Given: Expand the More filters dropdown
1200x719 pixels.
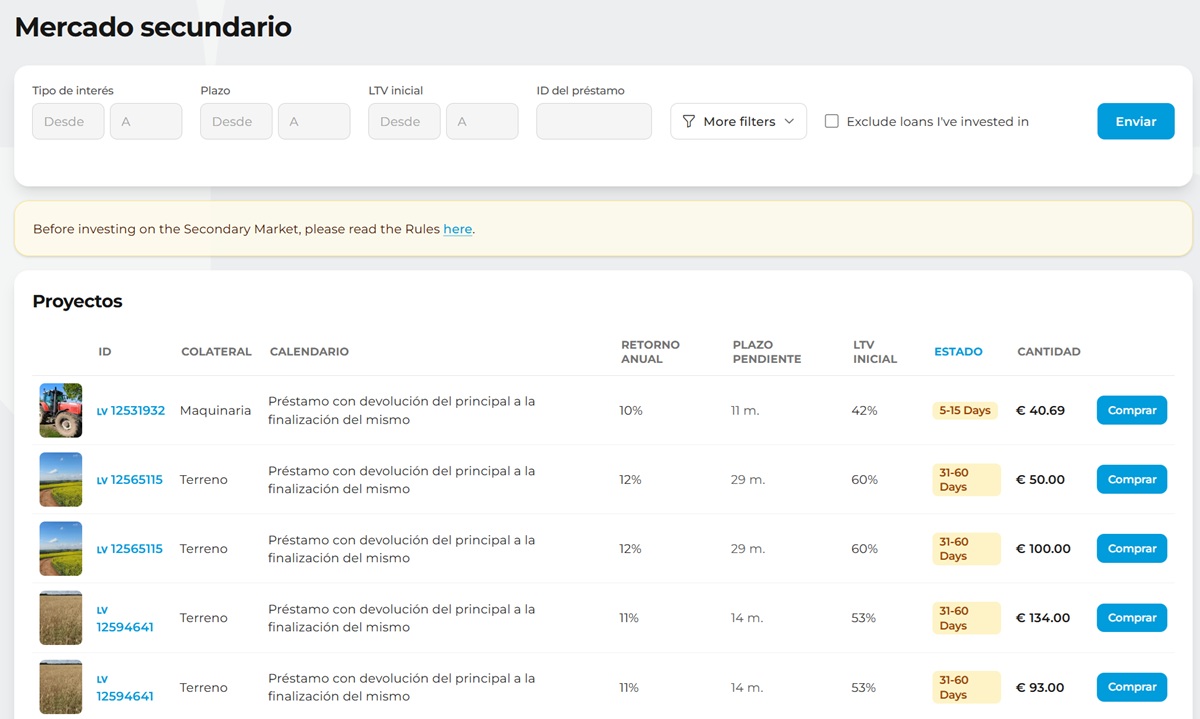Looking at the screenshot, I should click(738, 121).
